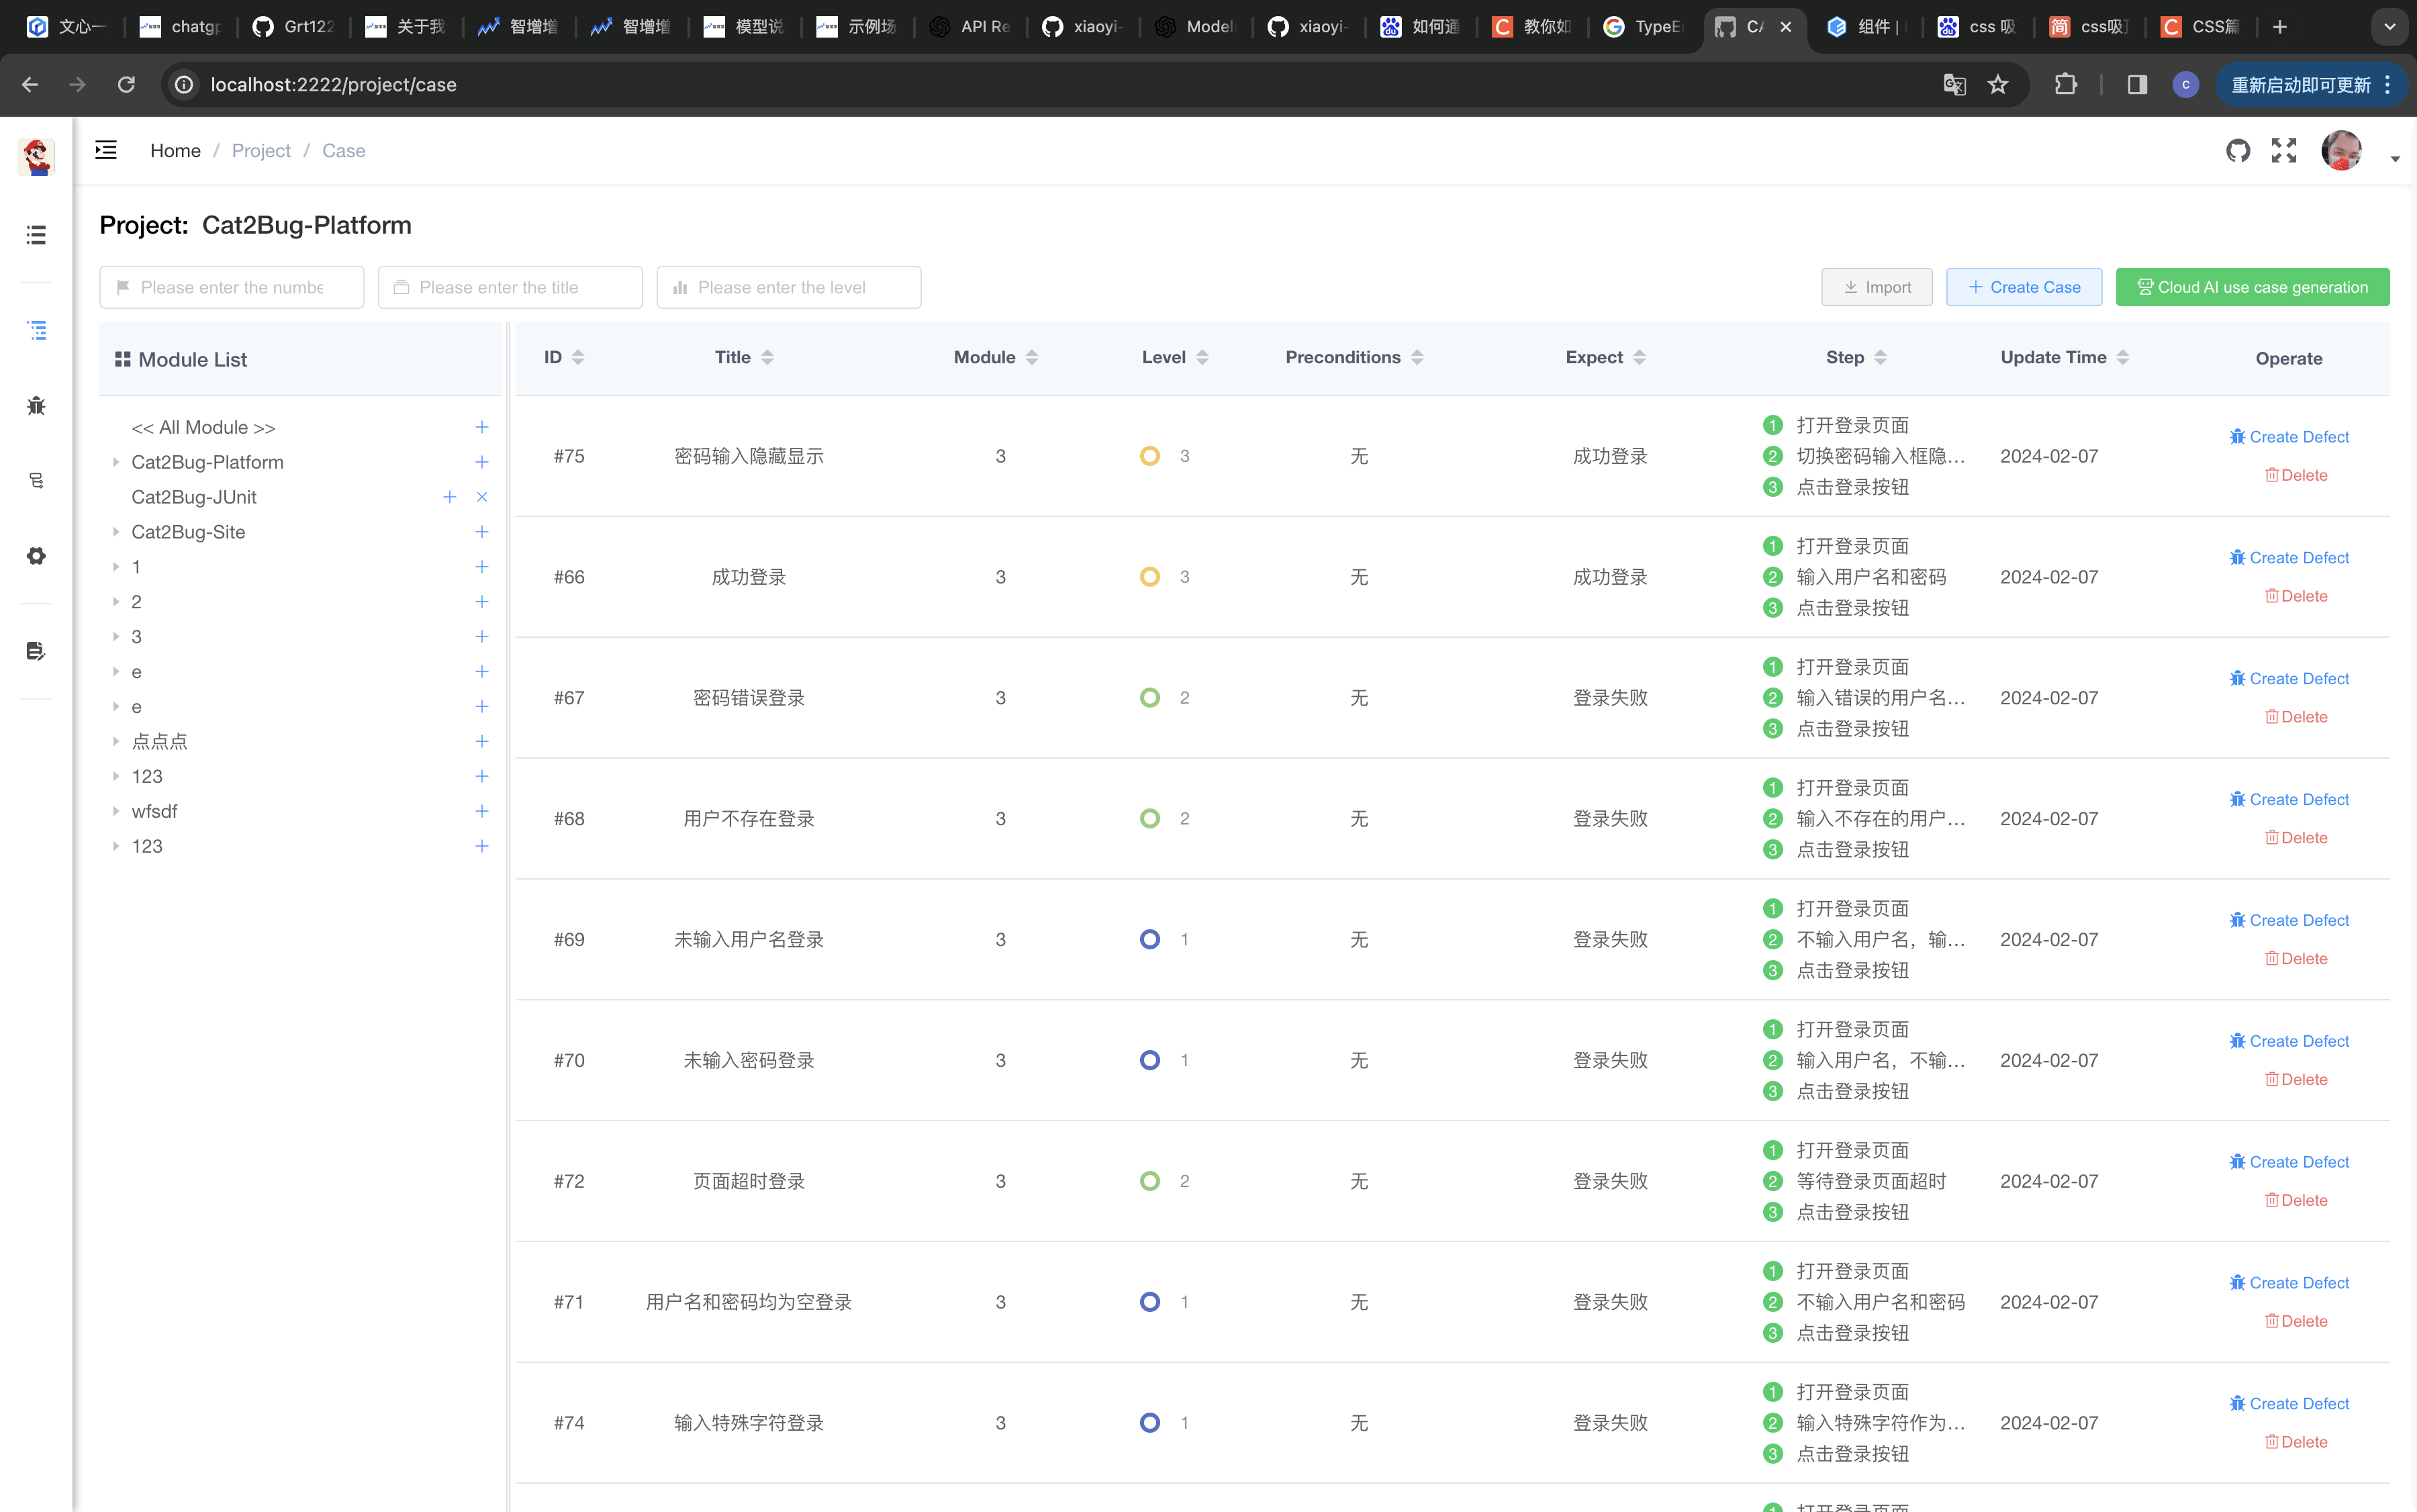Select << All Module >> entry
Image resolution: width=2417 pixels, height=1512 pixels.
(x=203, y=427)
